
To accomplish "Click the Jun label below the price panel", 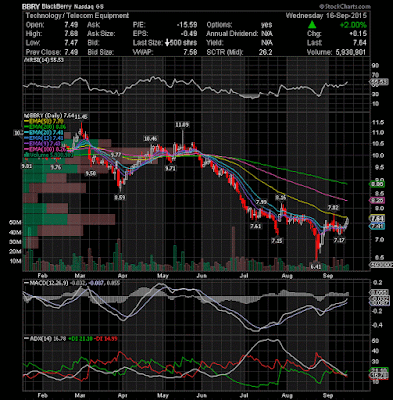I will pos(202,276).
